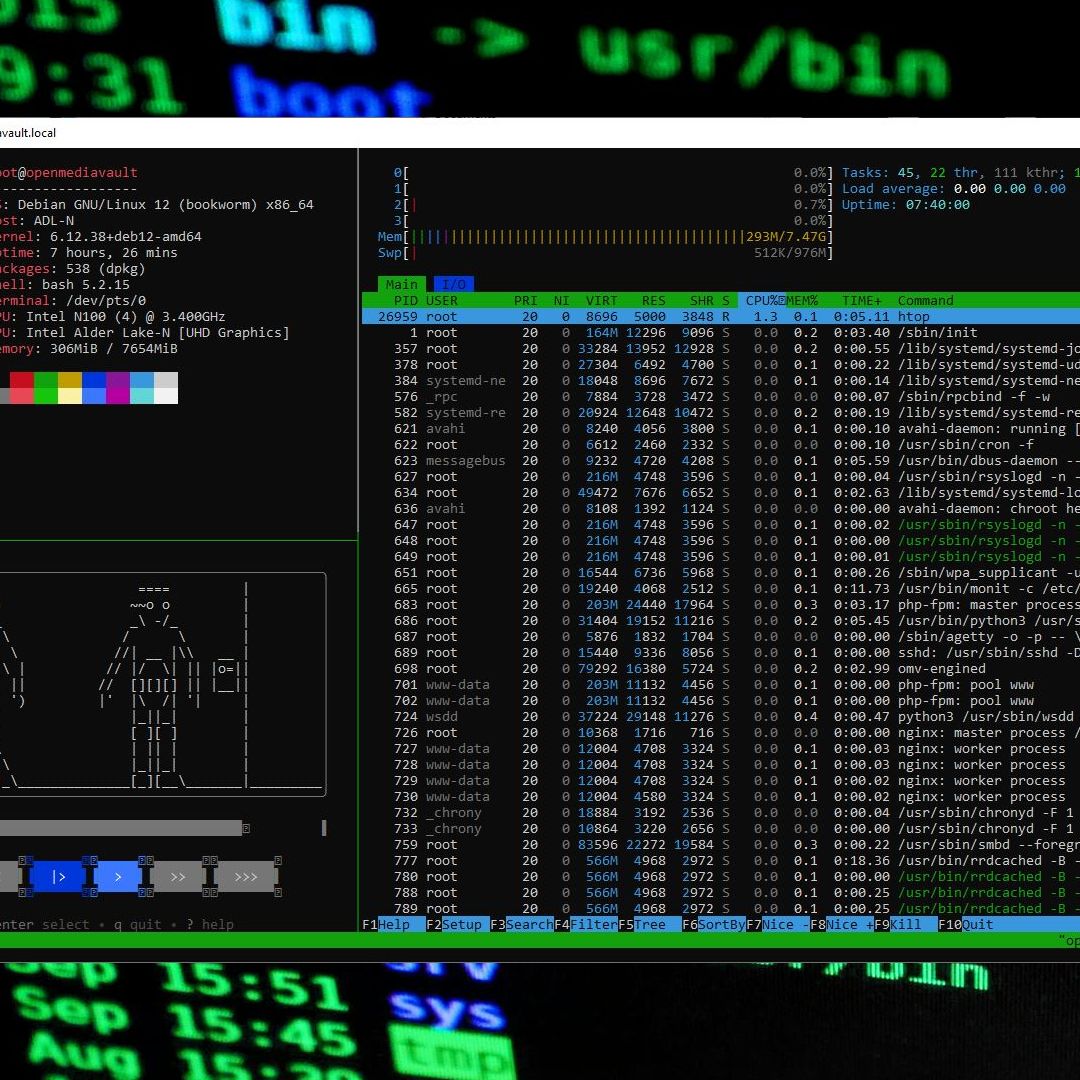Click the PRI column header
The width and height of the screenshot is (1080, 1080).
[x=526, y=300]
